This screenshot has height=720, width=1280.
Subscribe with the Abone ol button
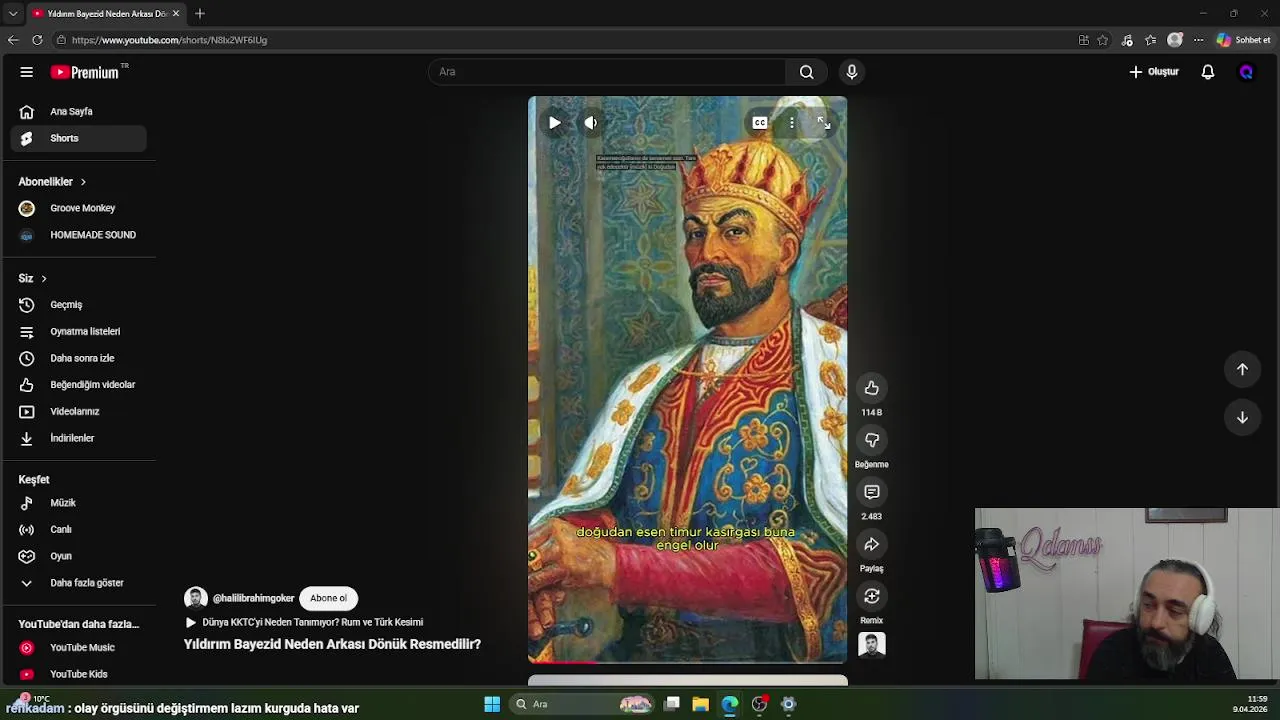328,598
